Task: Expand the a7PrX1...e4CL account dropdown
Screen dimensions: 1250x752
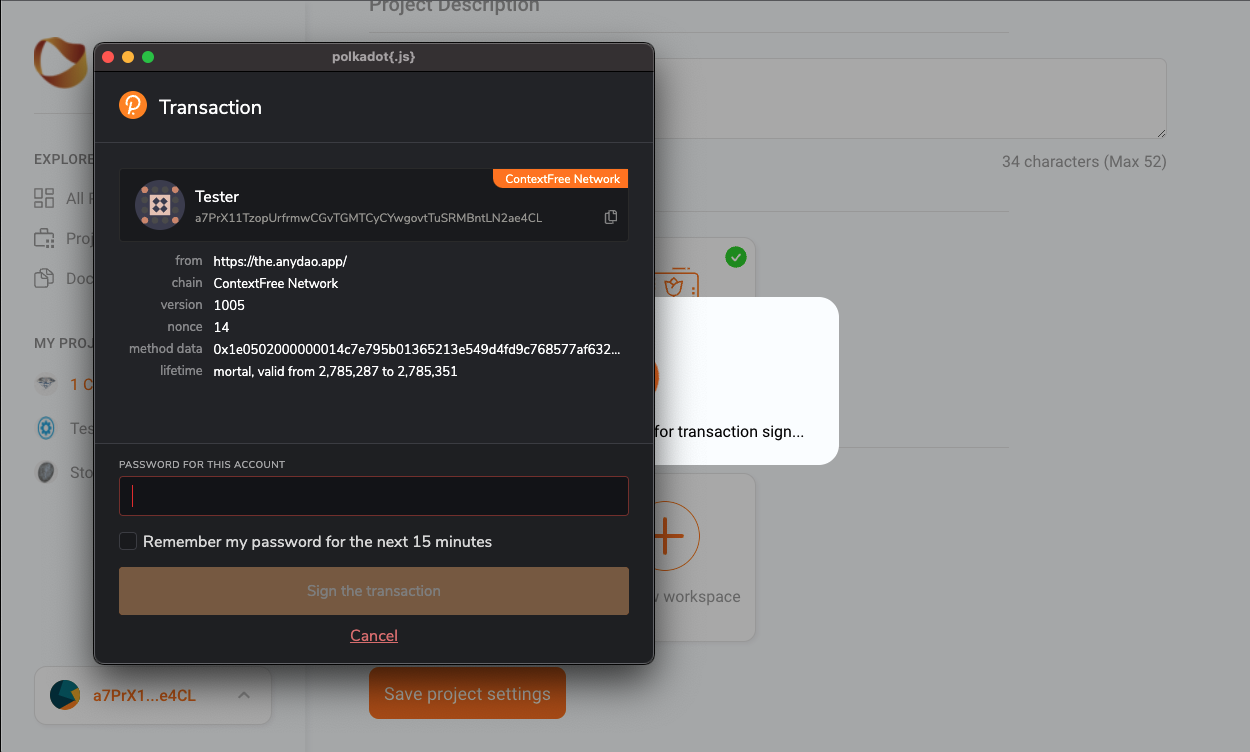Action: pos(244,696)
